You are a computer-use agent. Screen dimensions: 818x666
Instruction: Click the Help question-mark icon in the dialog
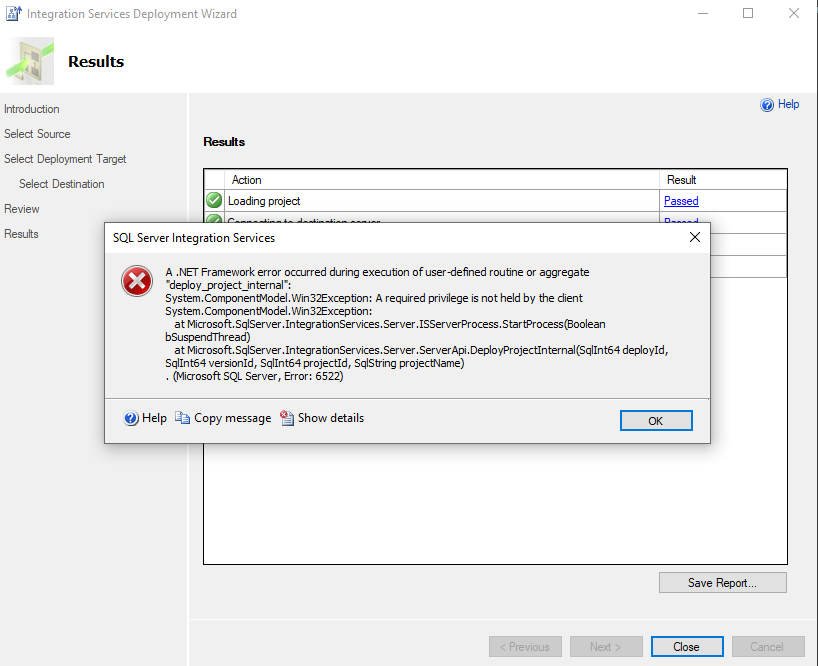click(x=130, y=418)
